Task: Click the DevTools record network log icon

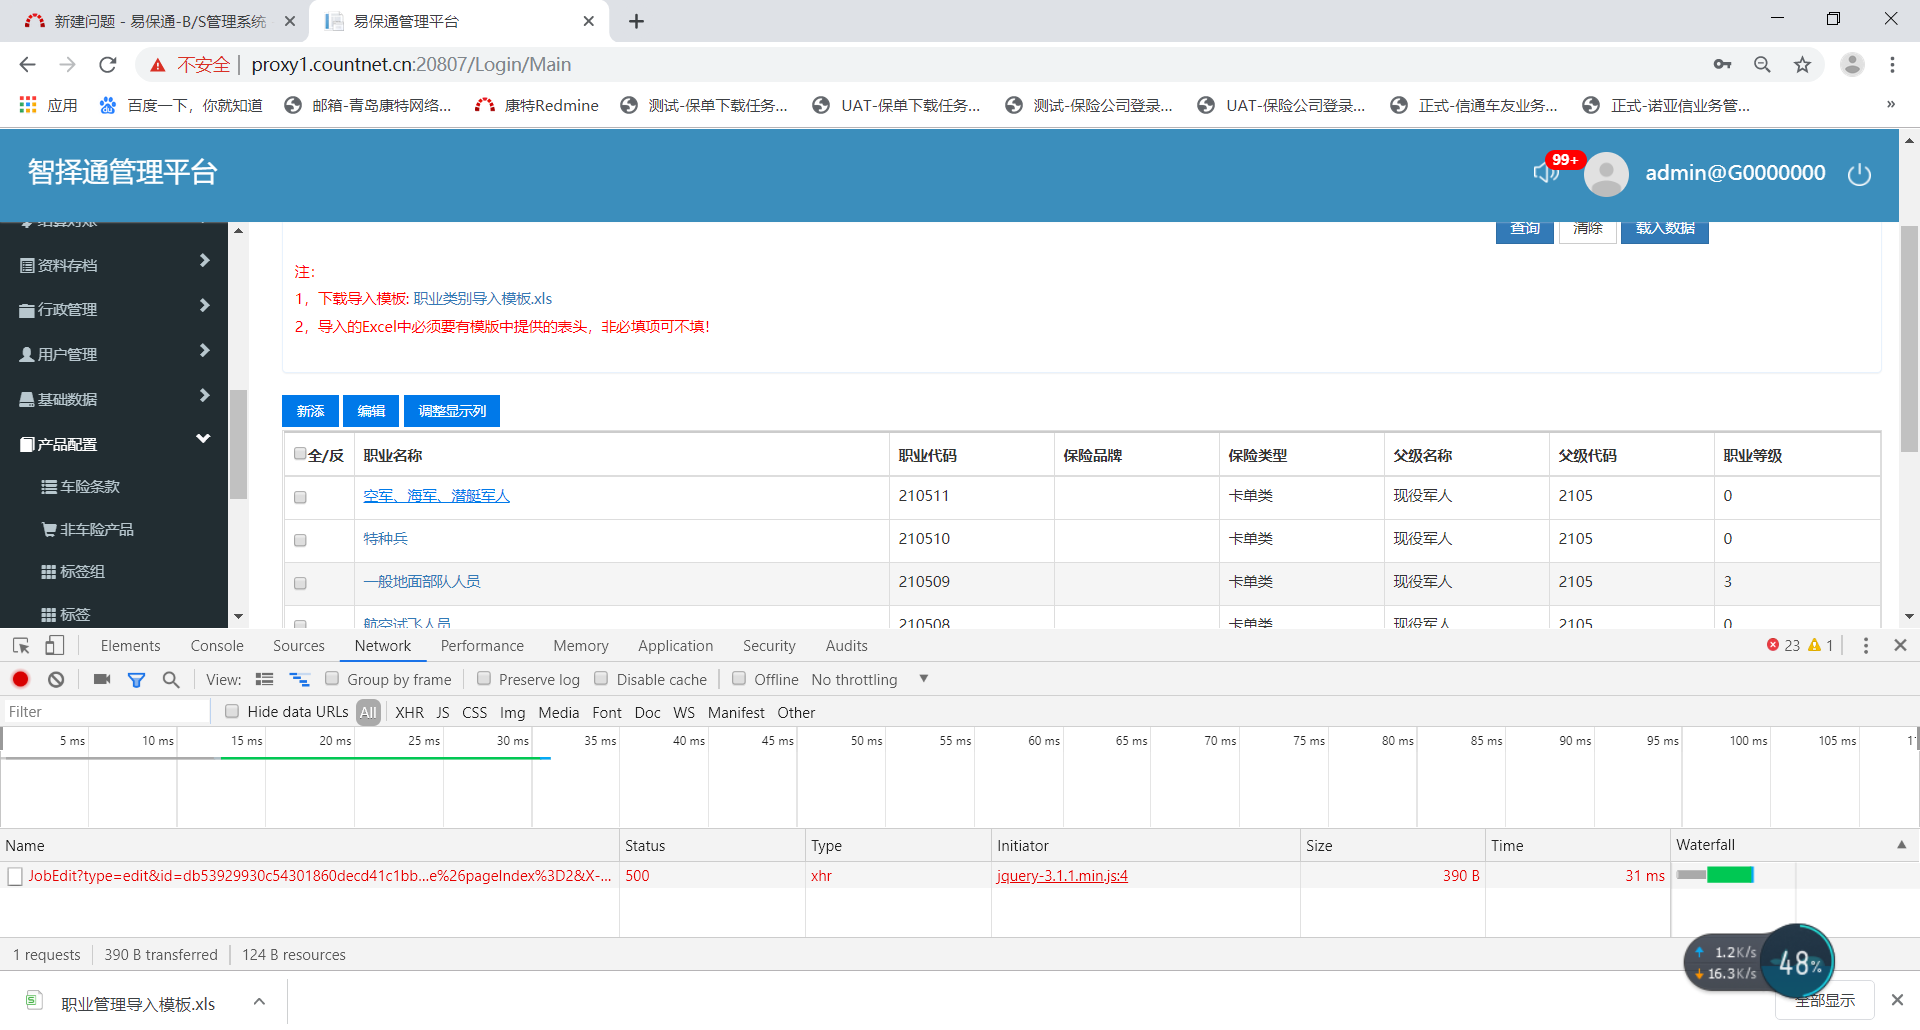Action: point(20,680)
